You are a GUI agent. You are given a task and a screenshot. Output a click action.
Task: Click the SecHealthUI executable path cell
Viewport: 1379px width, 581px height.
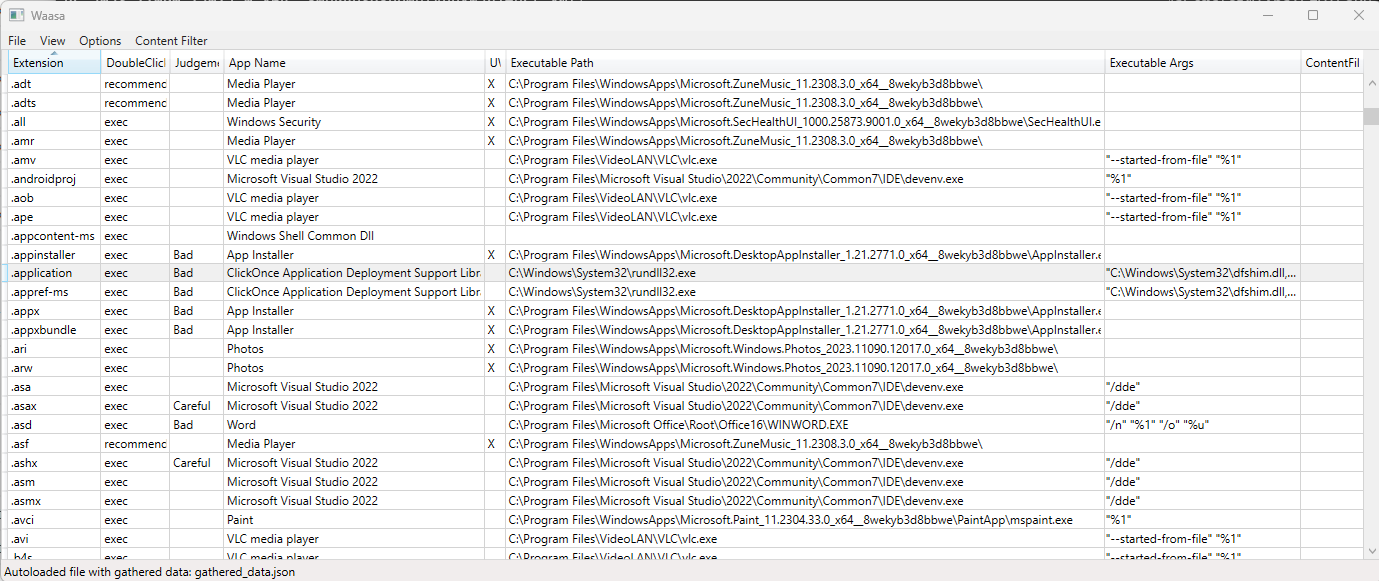click(805, 122)
